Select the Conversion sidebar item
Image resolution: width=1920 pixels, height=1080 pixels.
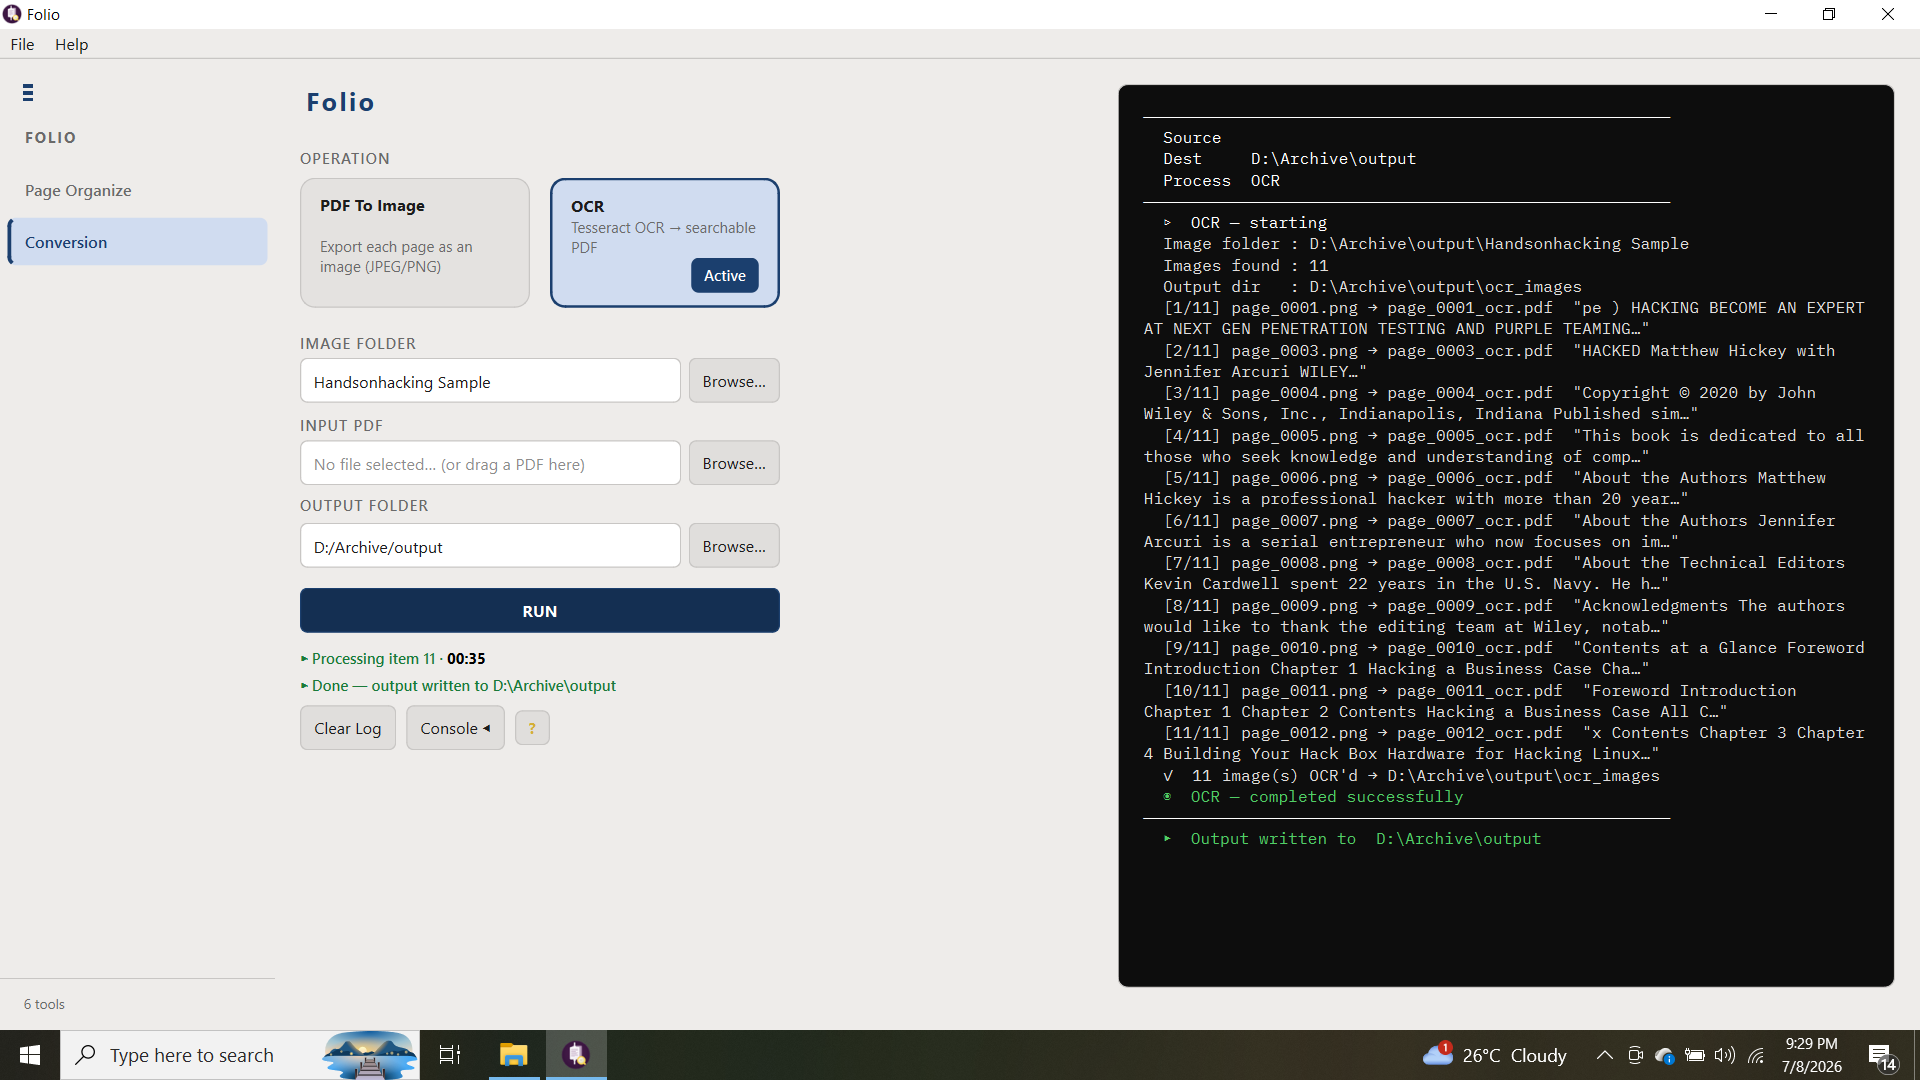(x=138, y=242)
